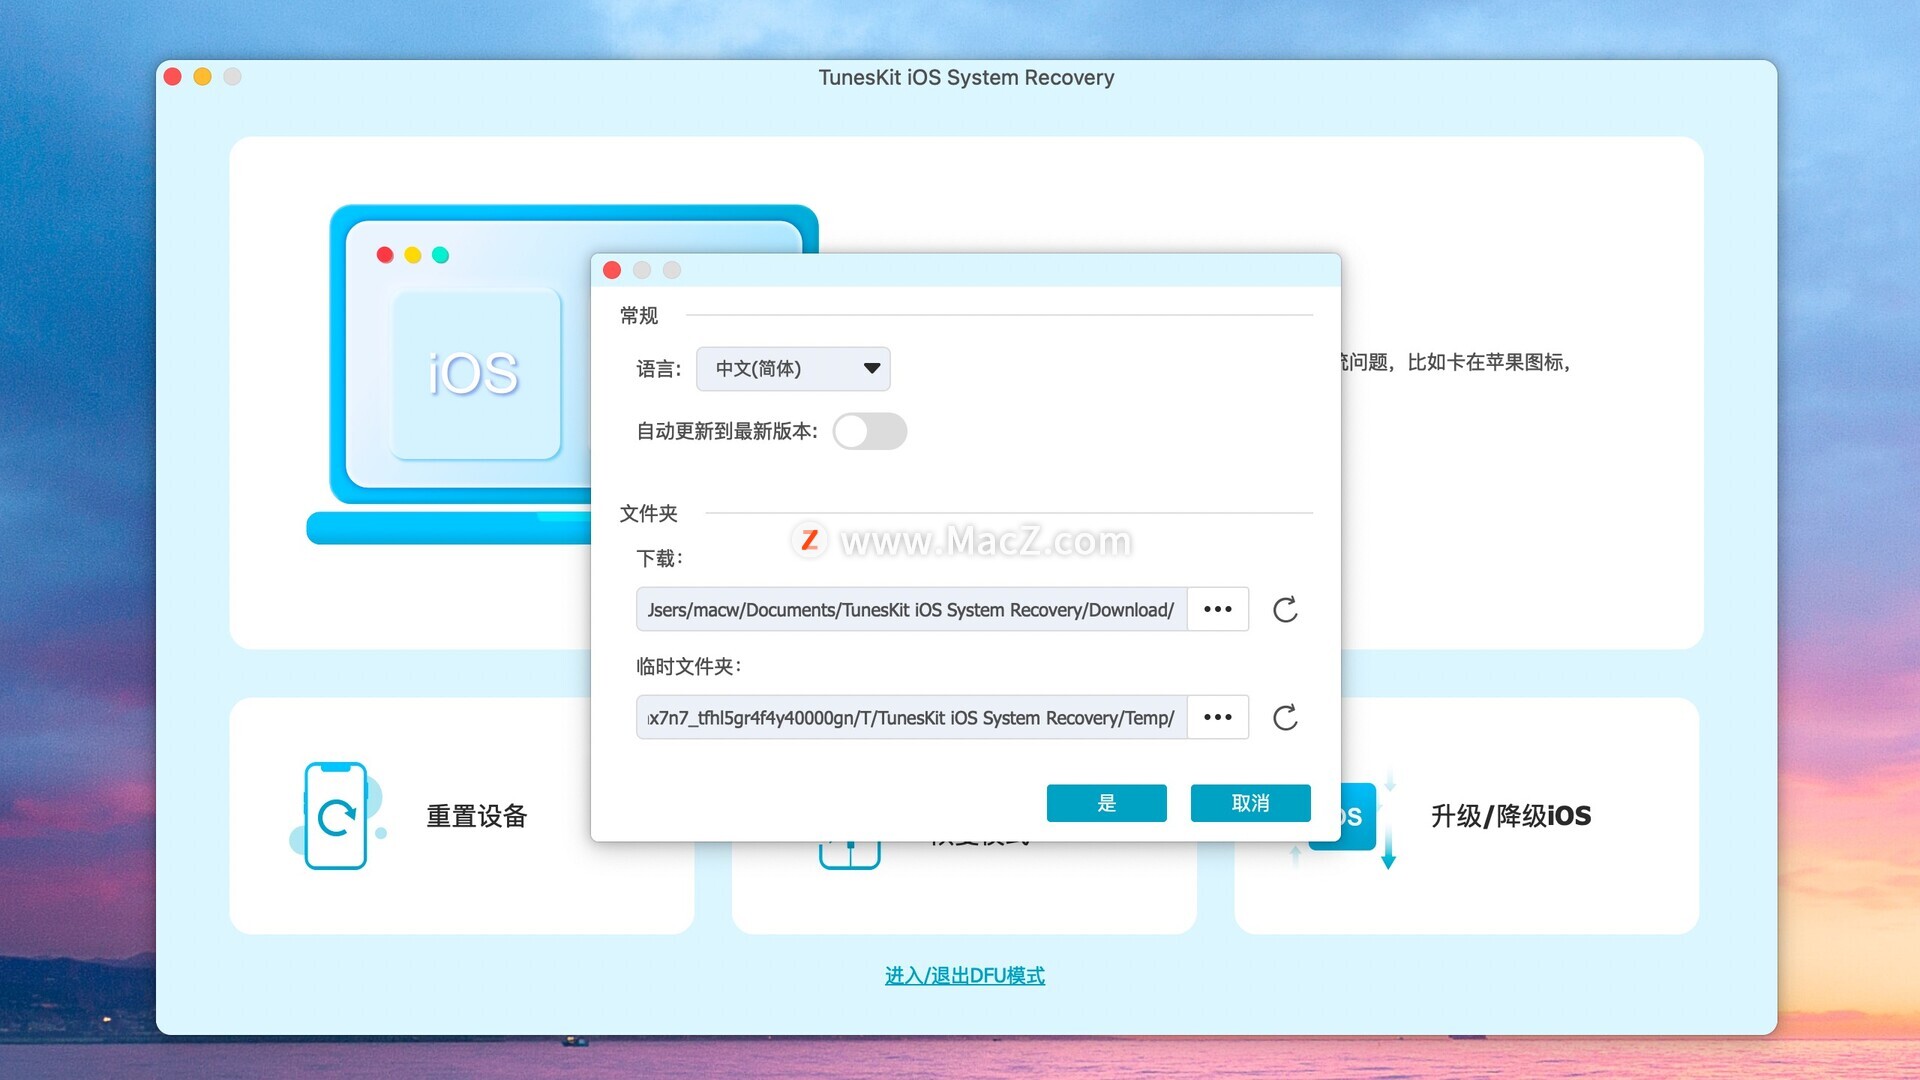Image resolution: width=1920 pixels, height=1080 pixels.
Task: Reset the download folder path with refresh icon
Action: pyautogui.click(x=1285, y=609)
